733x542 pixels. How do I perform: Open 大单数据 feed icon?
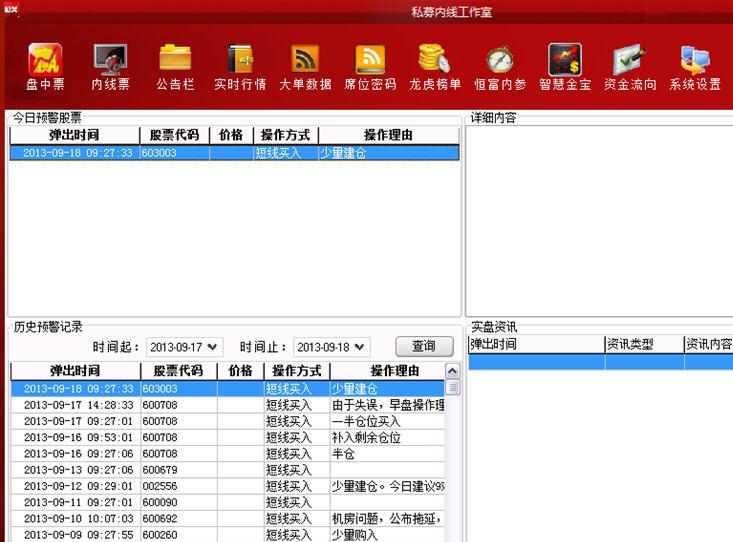305,61
